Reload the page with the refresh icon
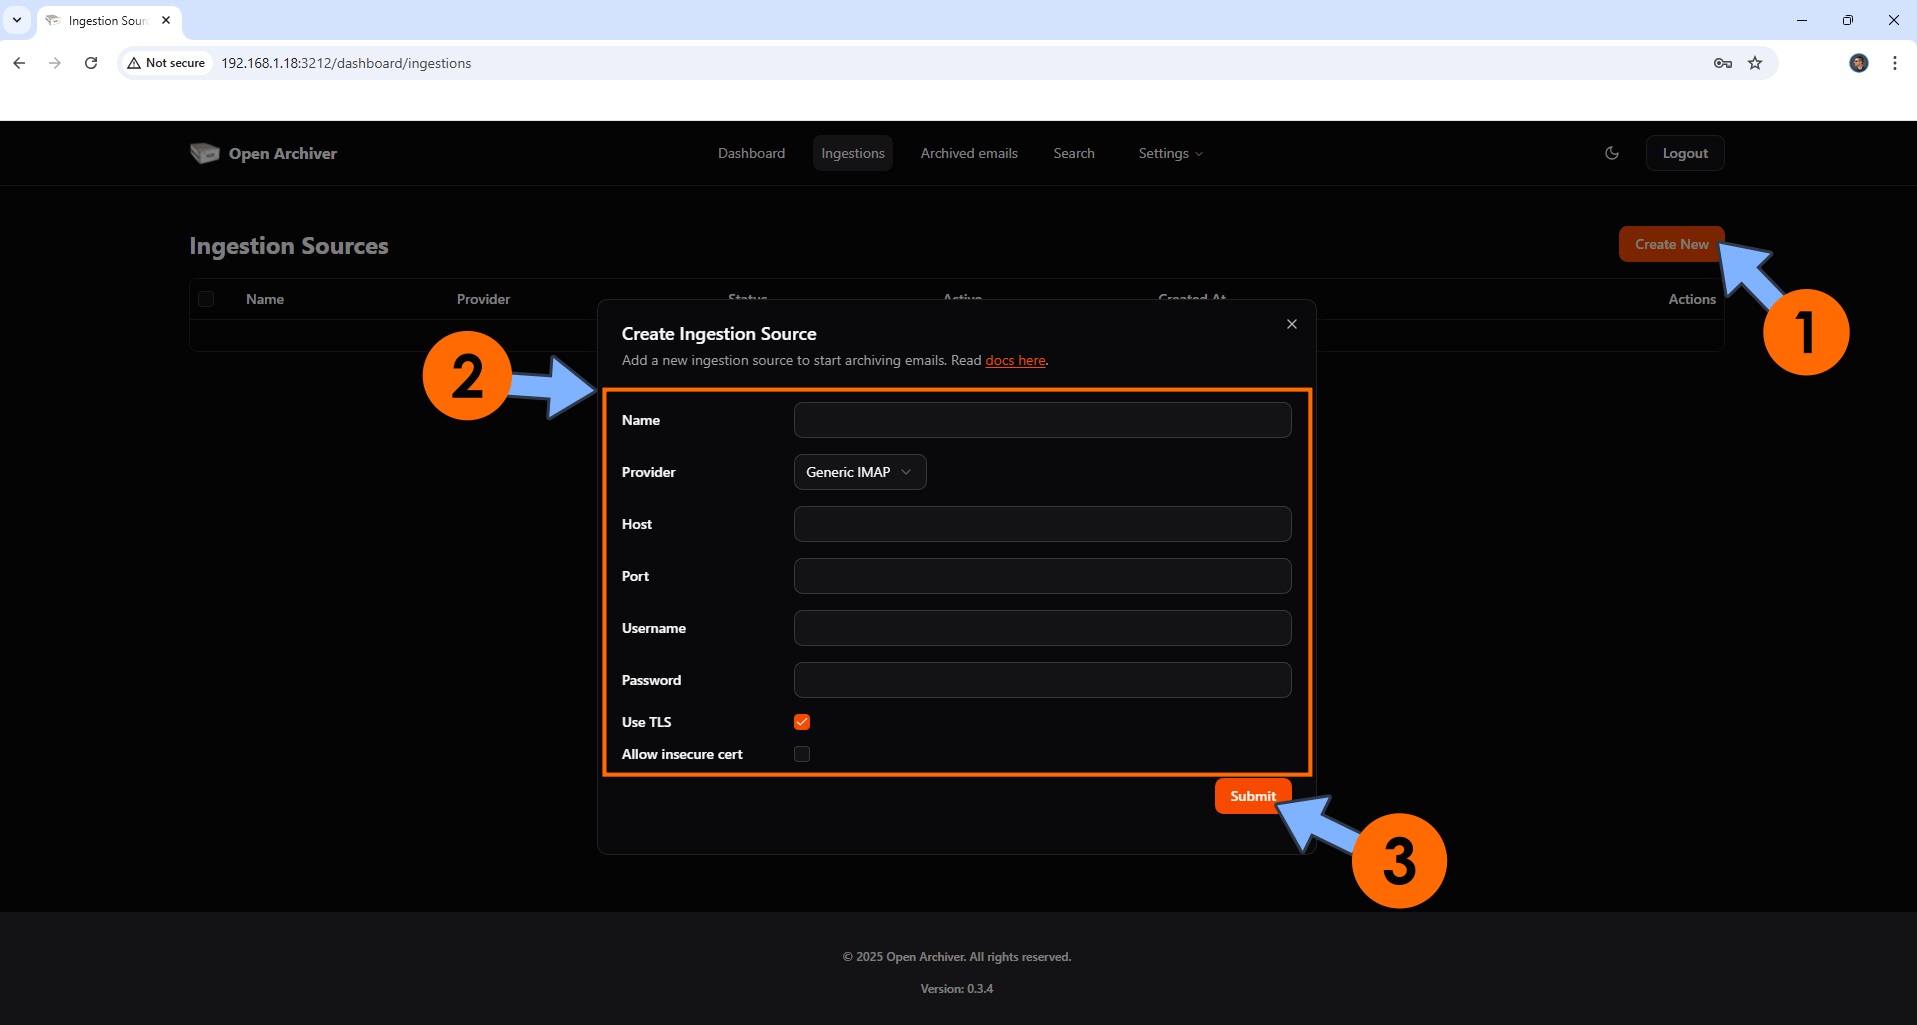Screen dimensions: 1917x1025 (91, 63)
